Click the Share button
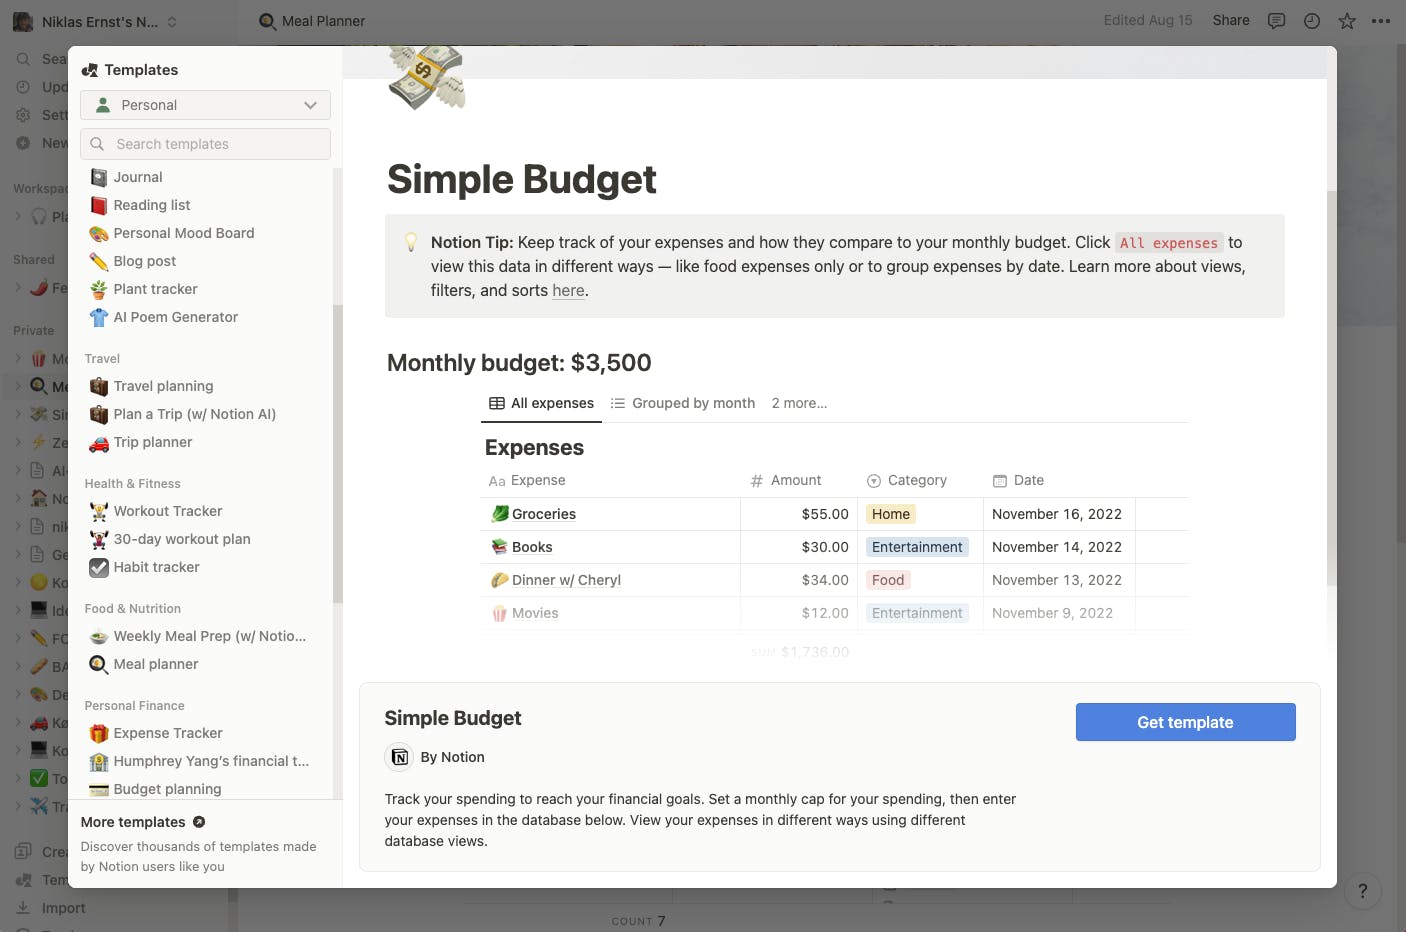Image resolution: width=1406 pixels, height=932 pixels. click(x=1231, y=20)
